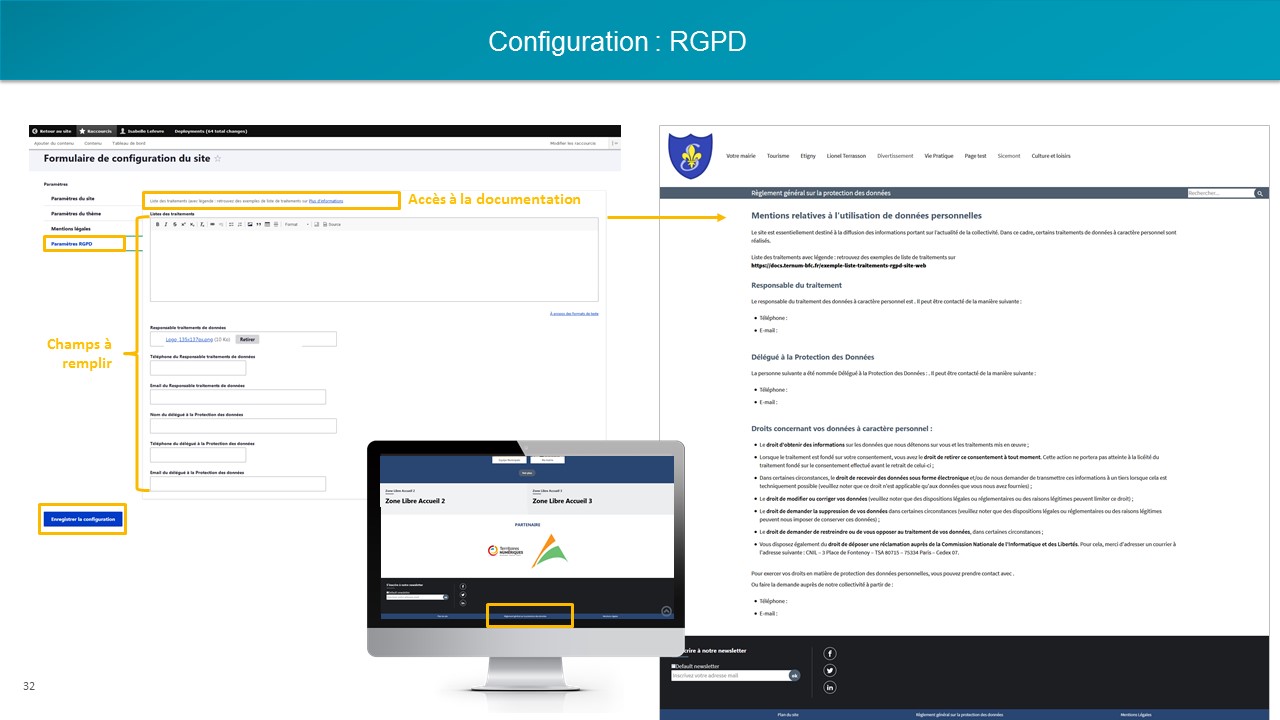Click the search magnifier icon
The width and height of the screenshot is (1280, 720).
[x=1260, y=193]
